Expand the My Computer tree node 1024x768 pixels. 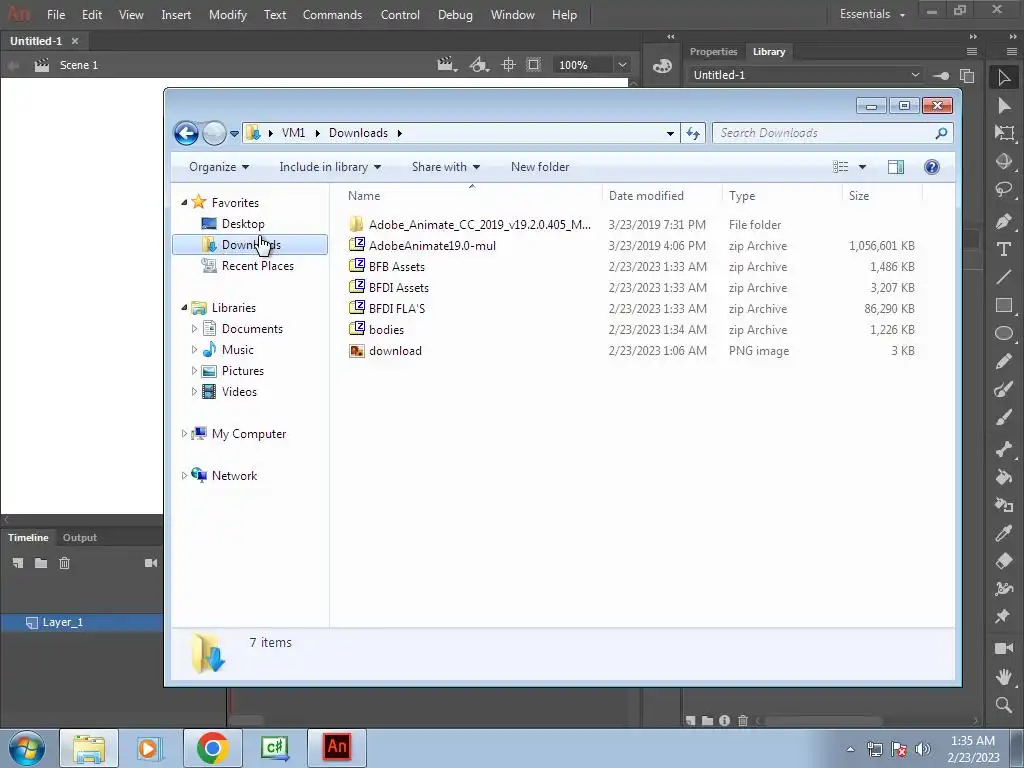184,434
